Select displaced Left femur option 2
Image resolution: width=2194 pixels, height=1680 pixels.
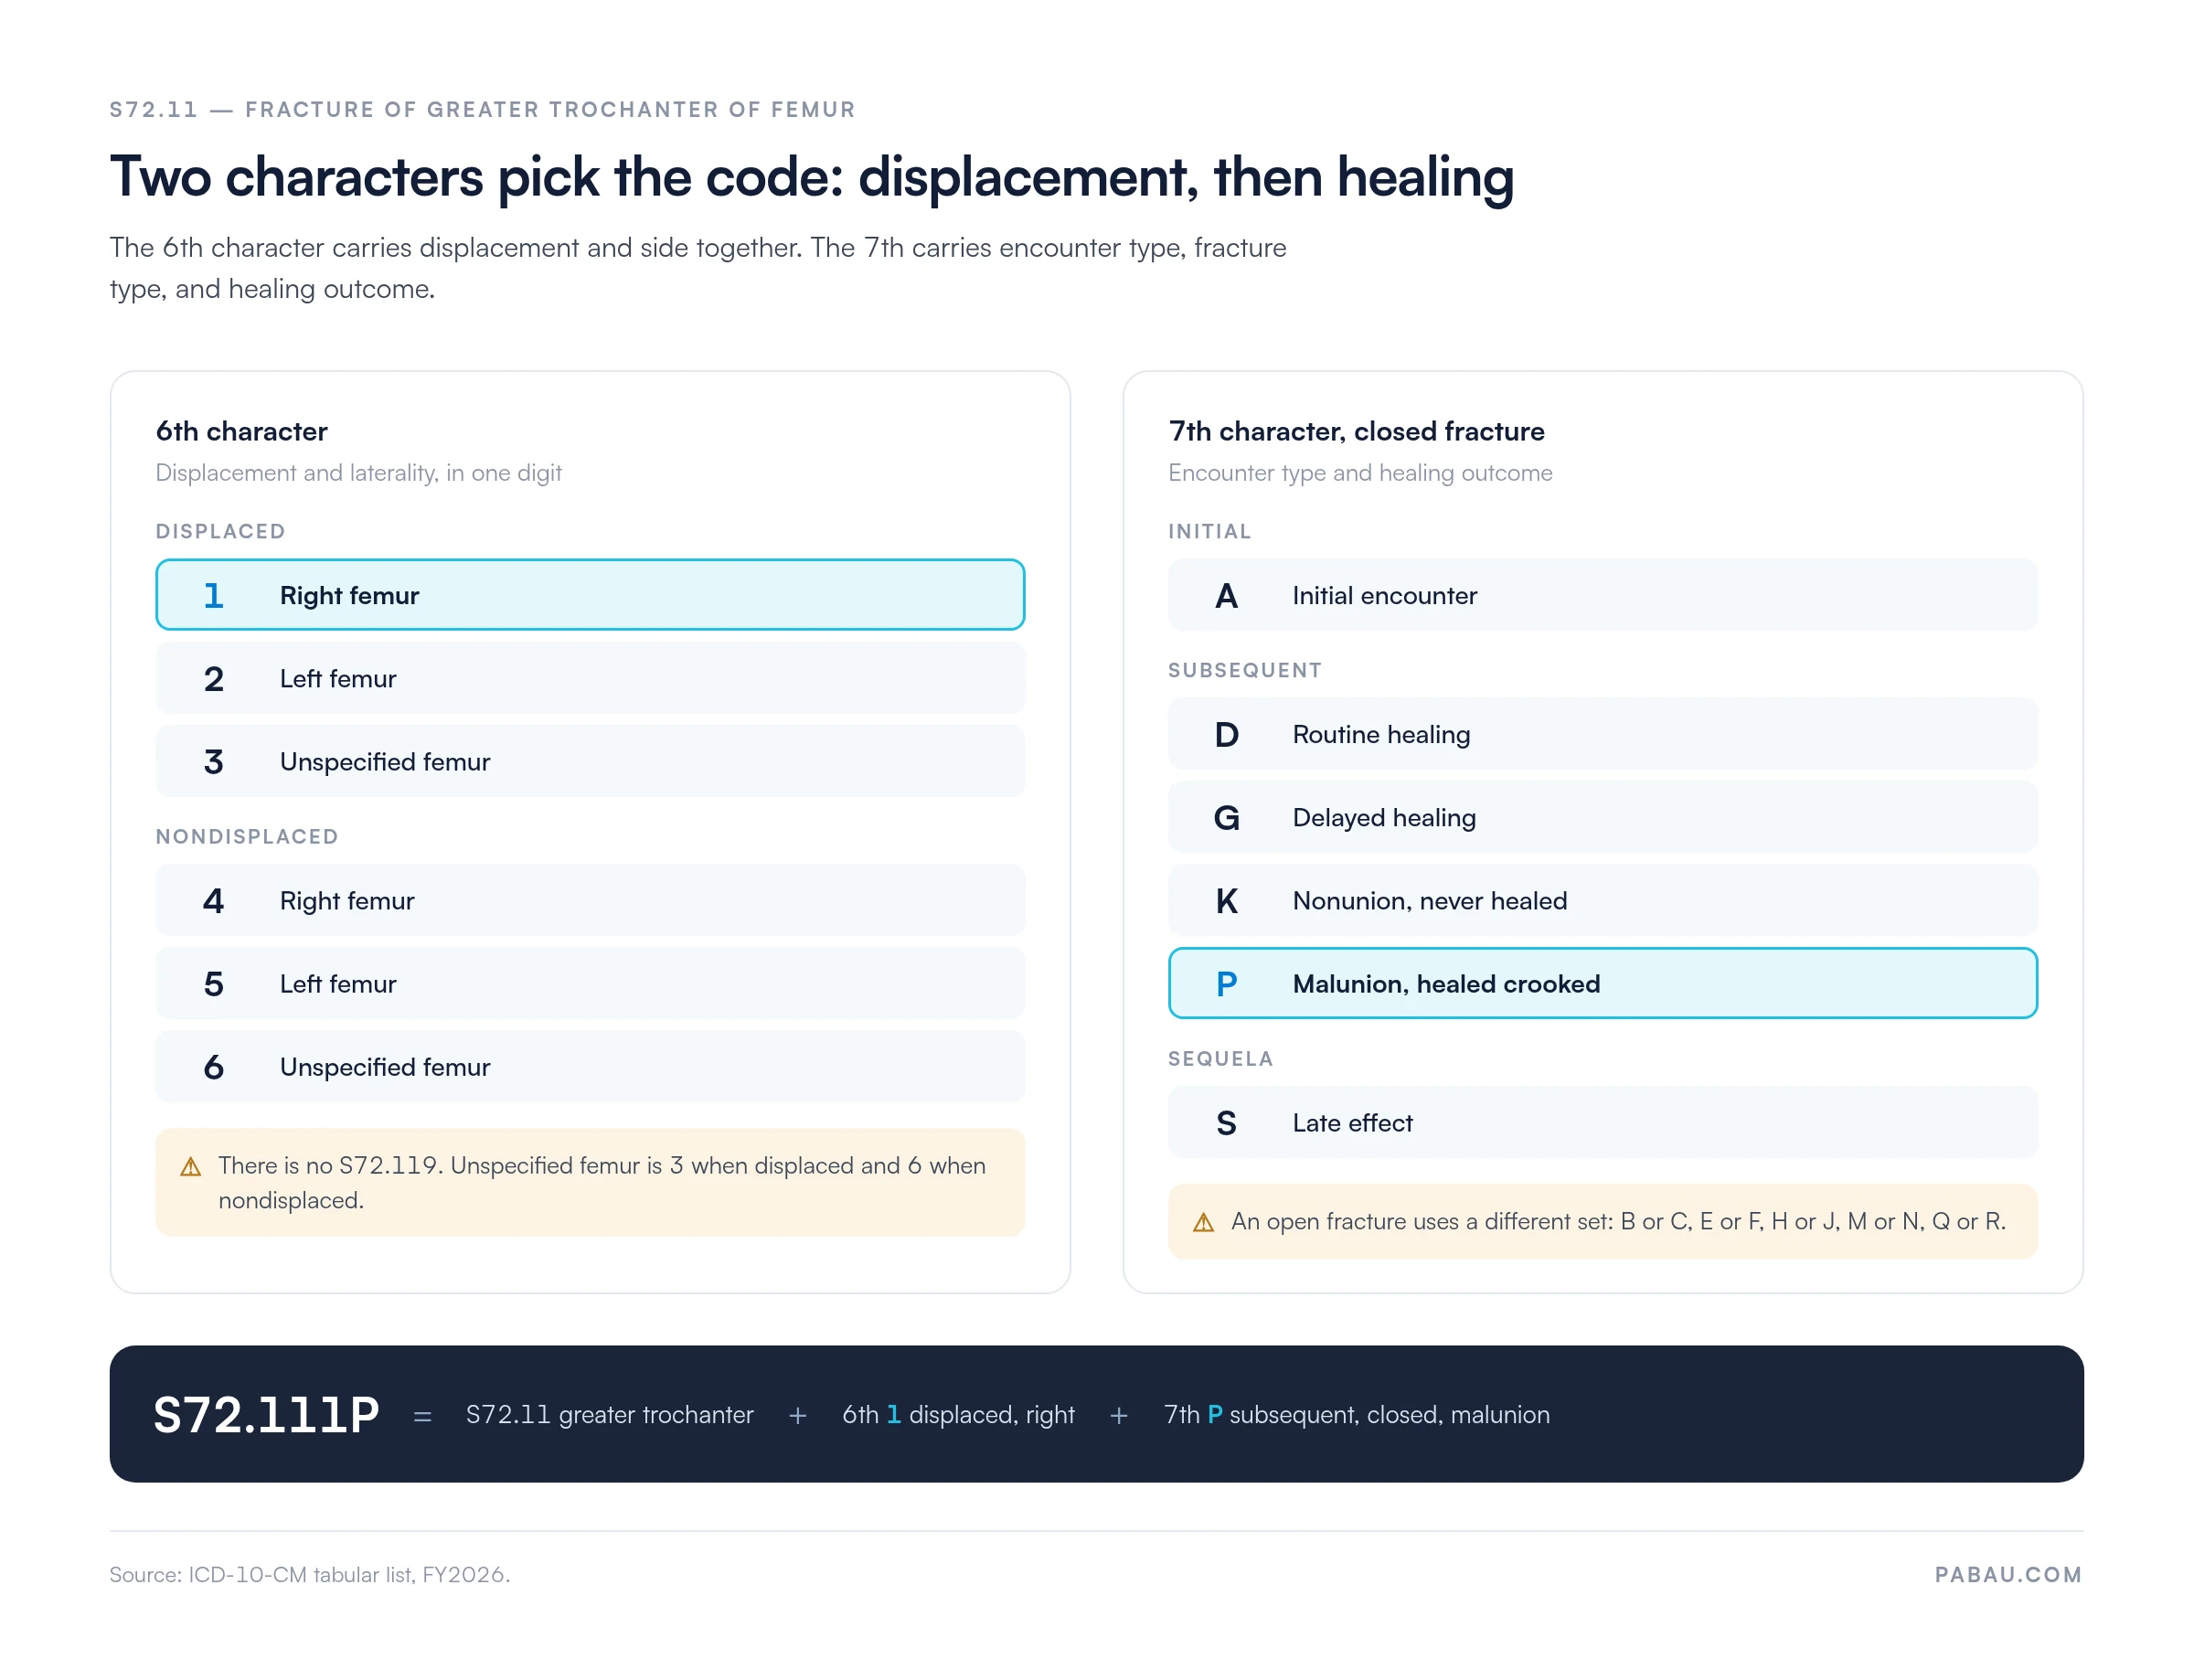point(590,678)
